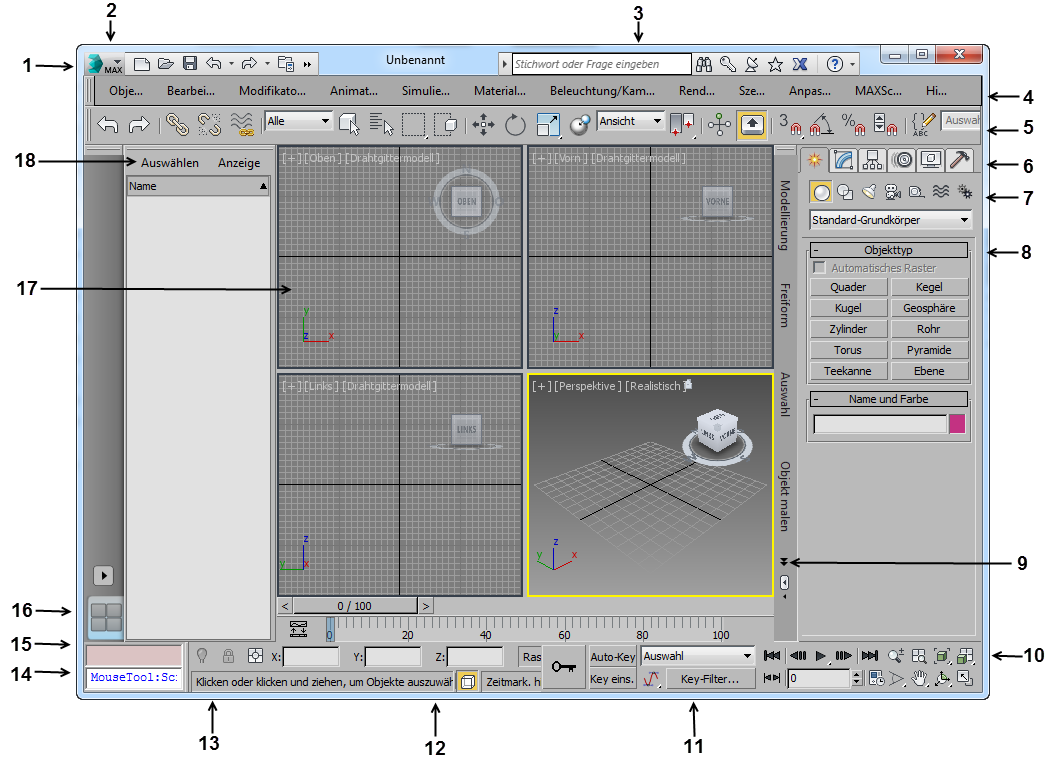Toggle the selection lock padlock icon
The image size is (1056, 764).
coord(228,656)
